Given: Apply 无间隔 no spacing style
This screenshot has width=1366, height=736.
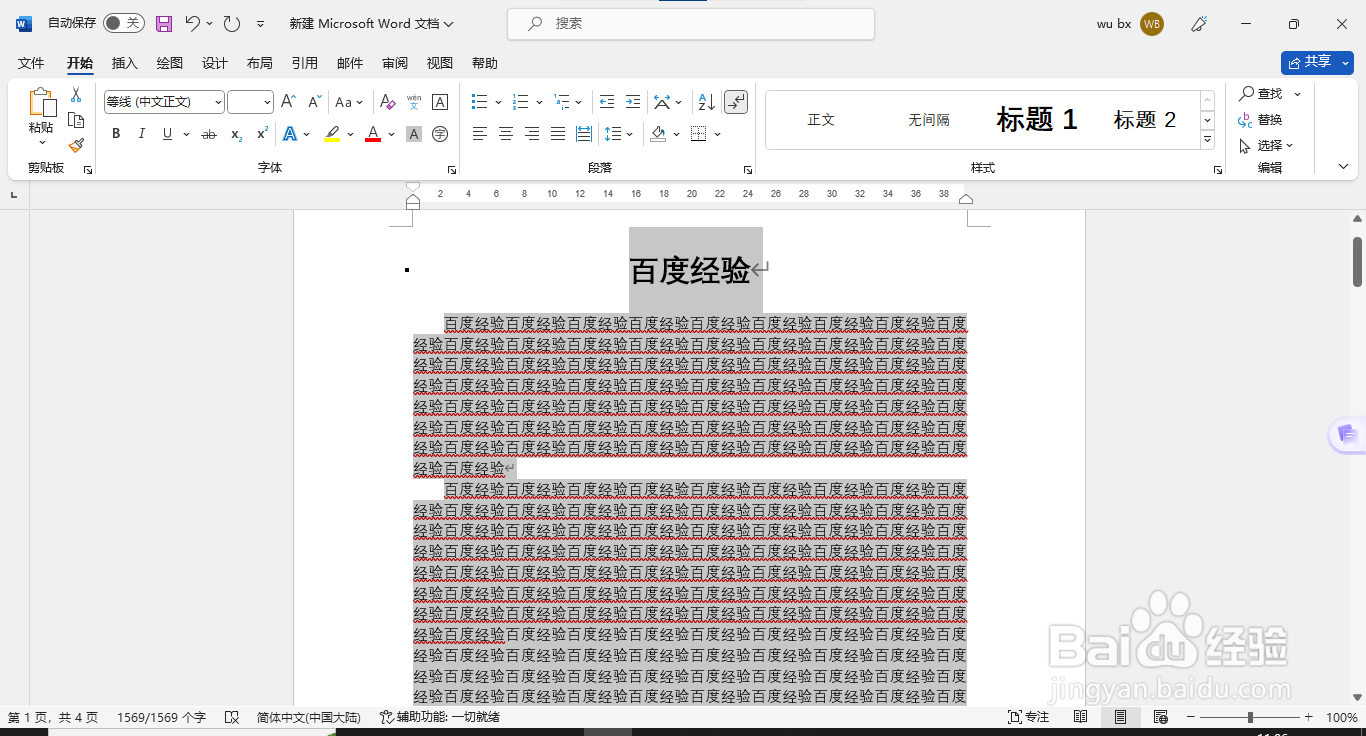Looking at the screenshot, I should click(x=929, y=120).
